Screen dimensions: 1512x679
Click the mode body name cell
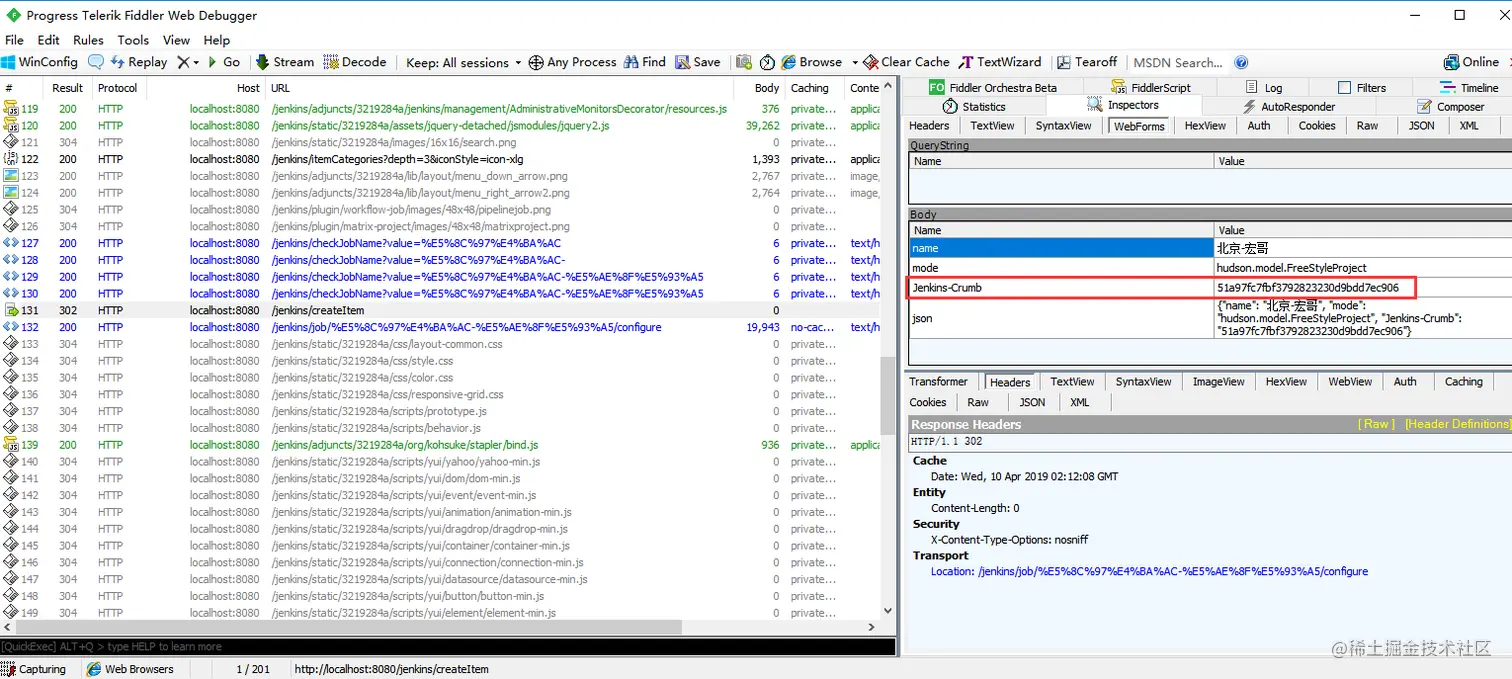pos(1061,268)
